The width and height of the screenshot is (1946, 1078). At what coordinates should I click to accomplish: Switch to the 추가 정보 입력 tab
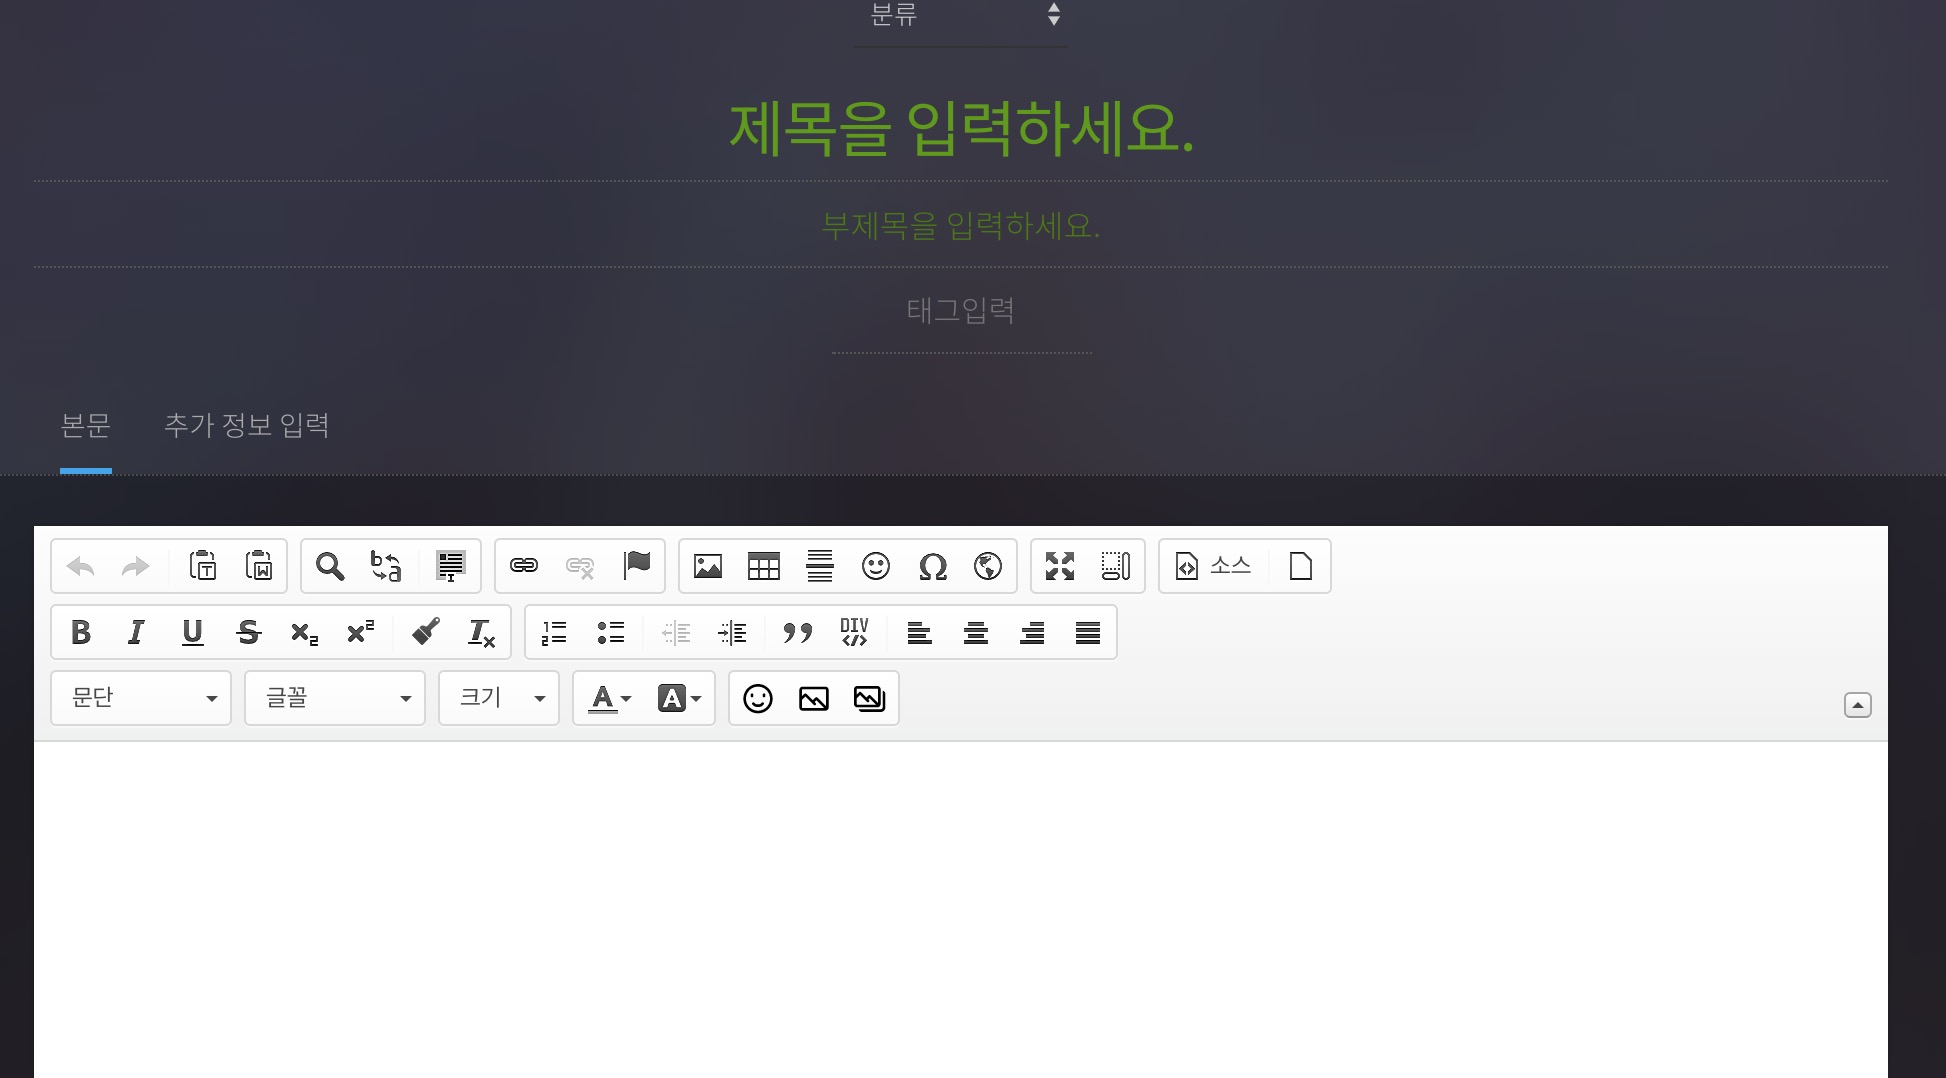coord(247,425)
